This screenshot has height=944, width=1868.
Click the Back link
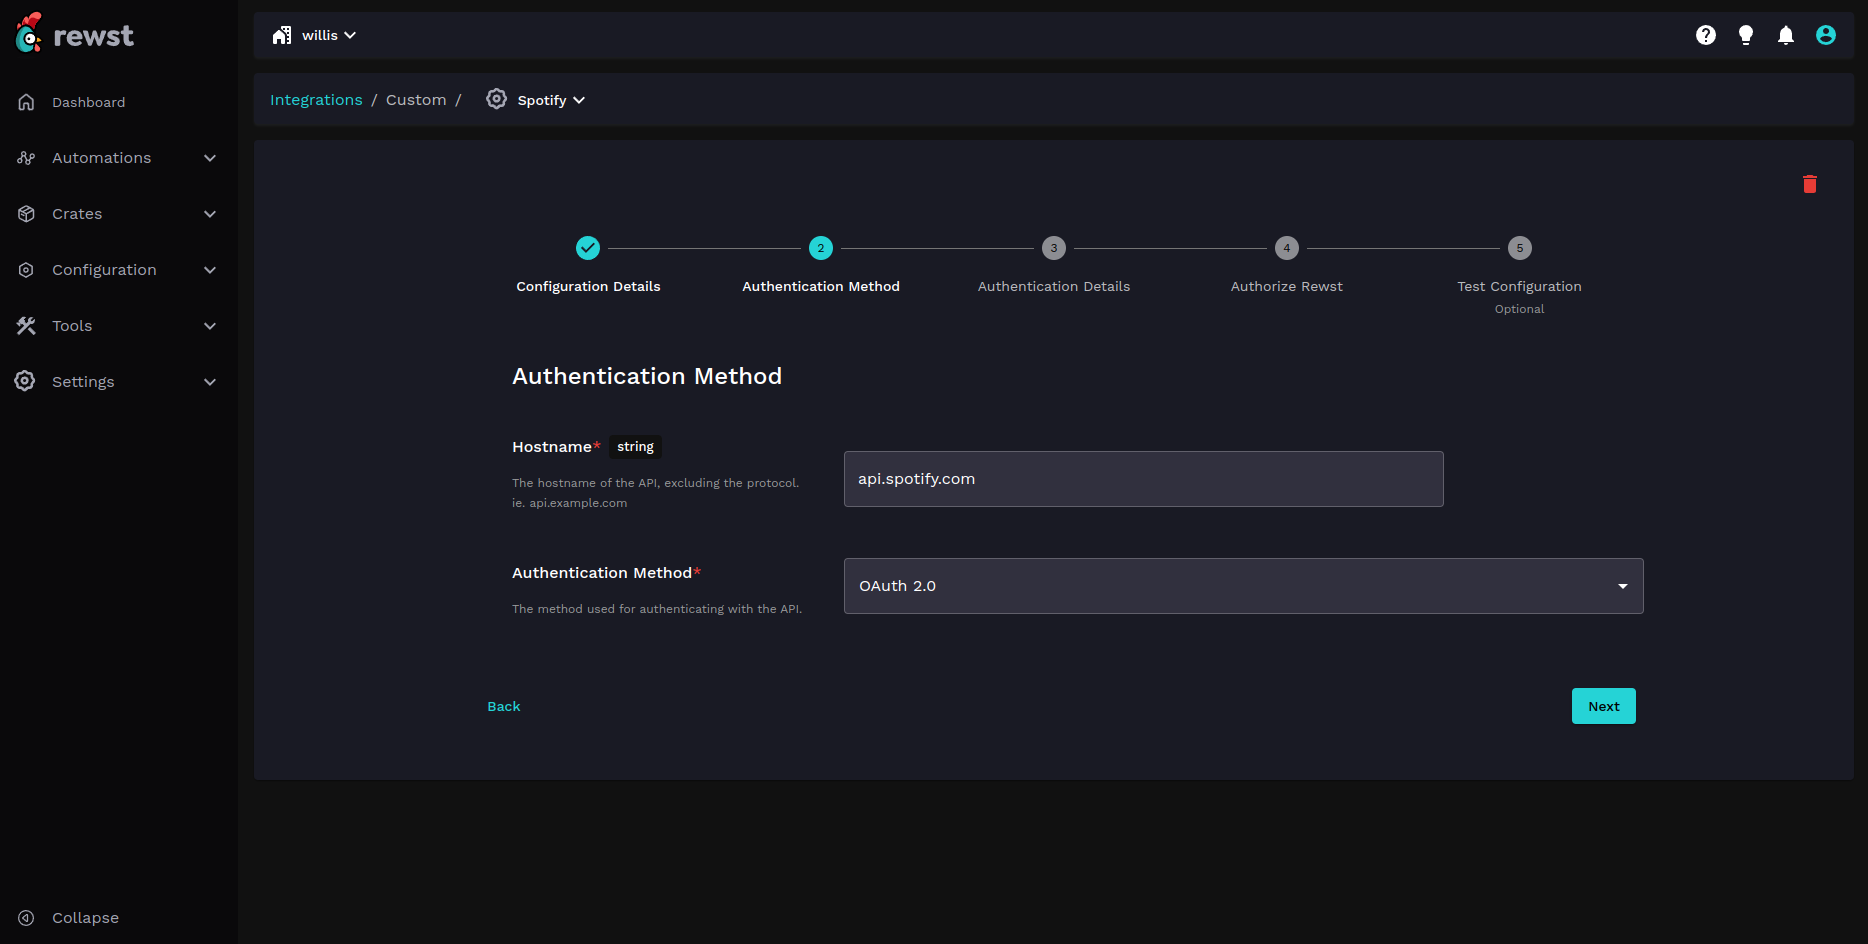503,706
